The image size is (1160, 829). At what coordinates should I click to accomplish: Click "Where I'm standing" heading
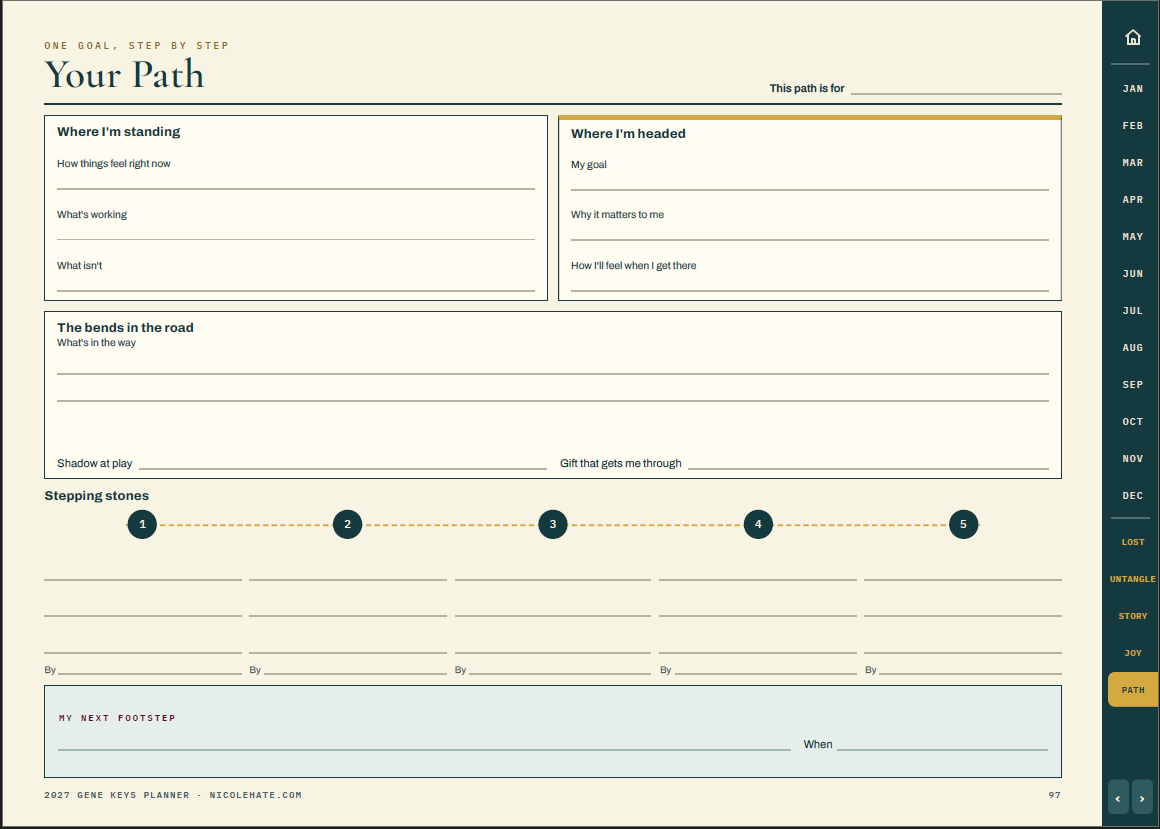118,132
